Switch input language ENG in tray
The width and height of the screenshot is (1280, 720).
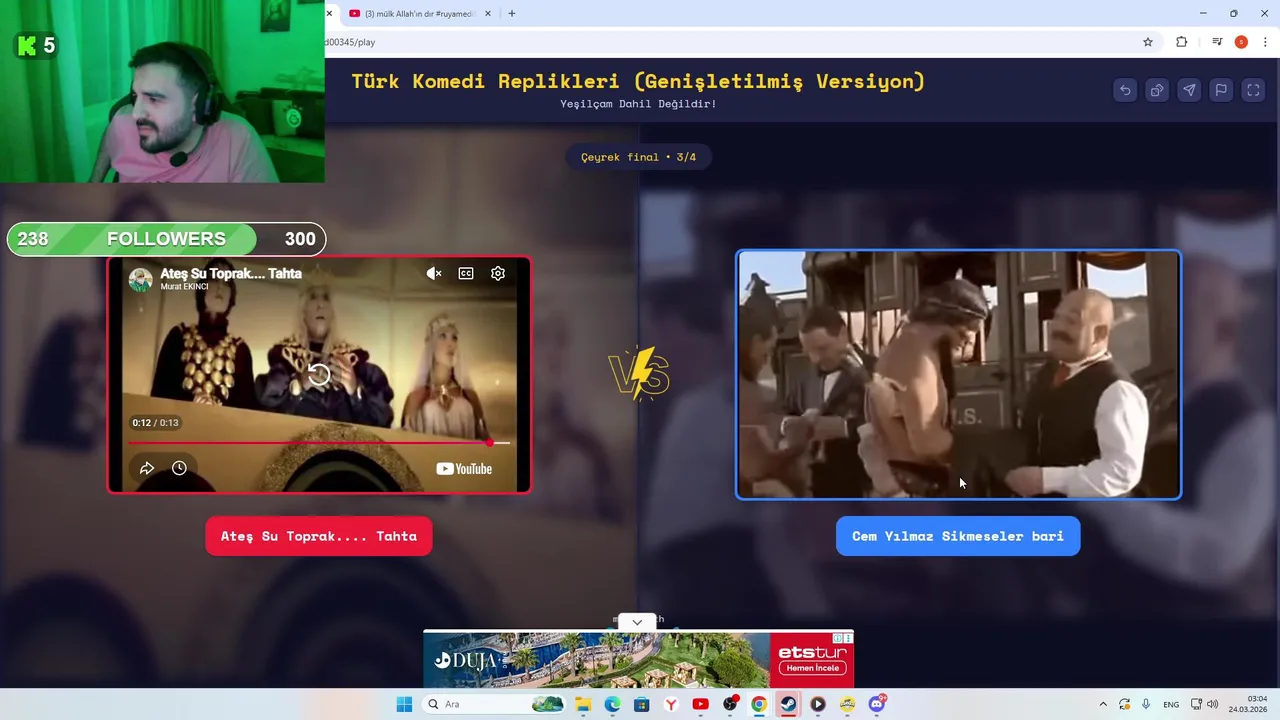[x=1171, y=704]
